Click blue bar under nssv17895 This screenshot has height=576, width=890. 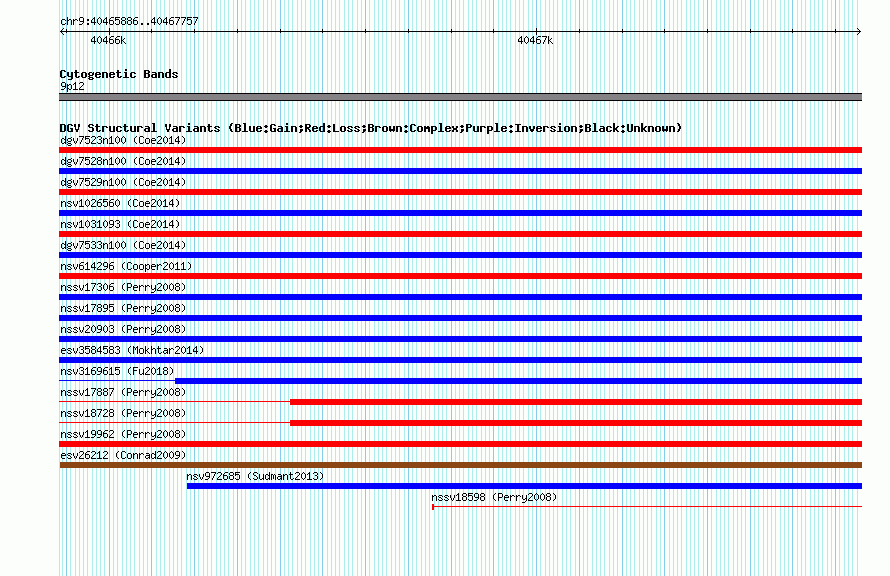tap(460, 318)
